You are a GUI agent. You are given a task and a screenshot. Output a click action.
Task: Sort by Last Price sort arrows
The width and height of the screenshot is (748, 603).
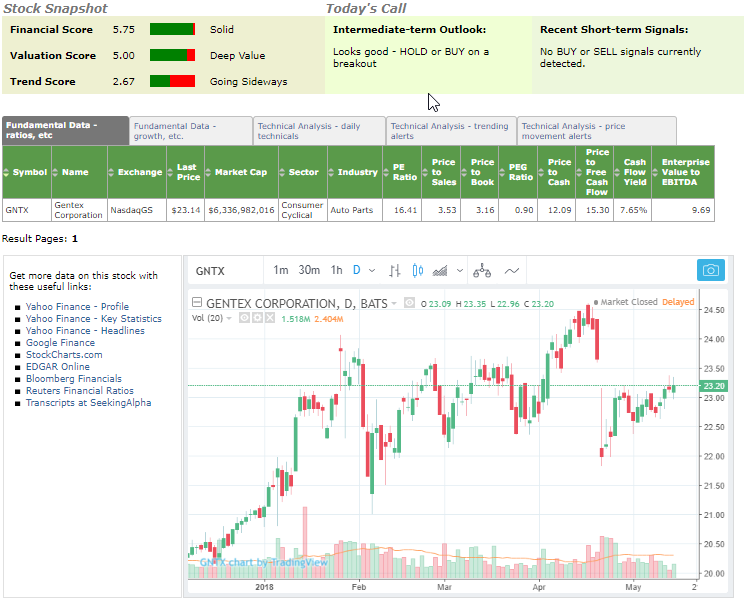pos(170,172)
